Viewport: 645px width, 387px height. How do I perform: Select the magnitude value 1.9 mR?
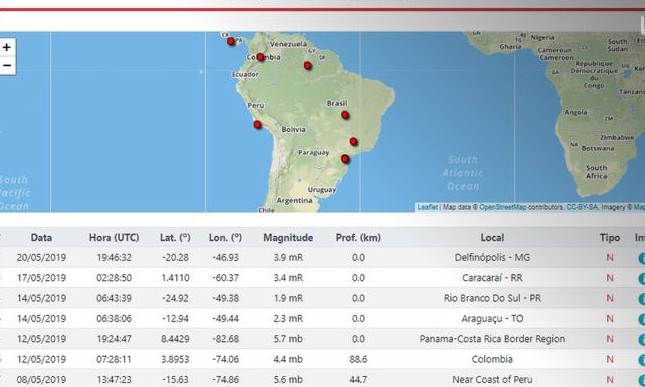(288, 298)
